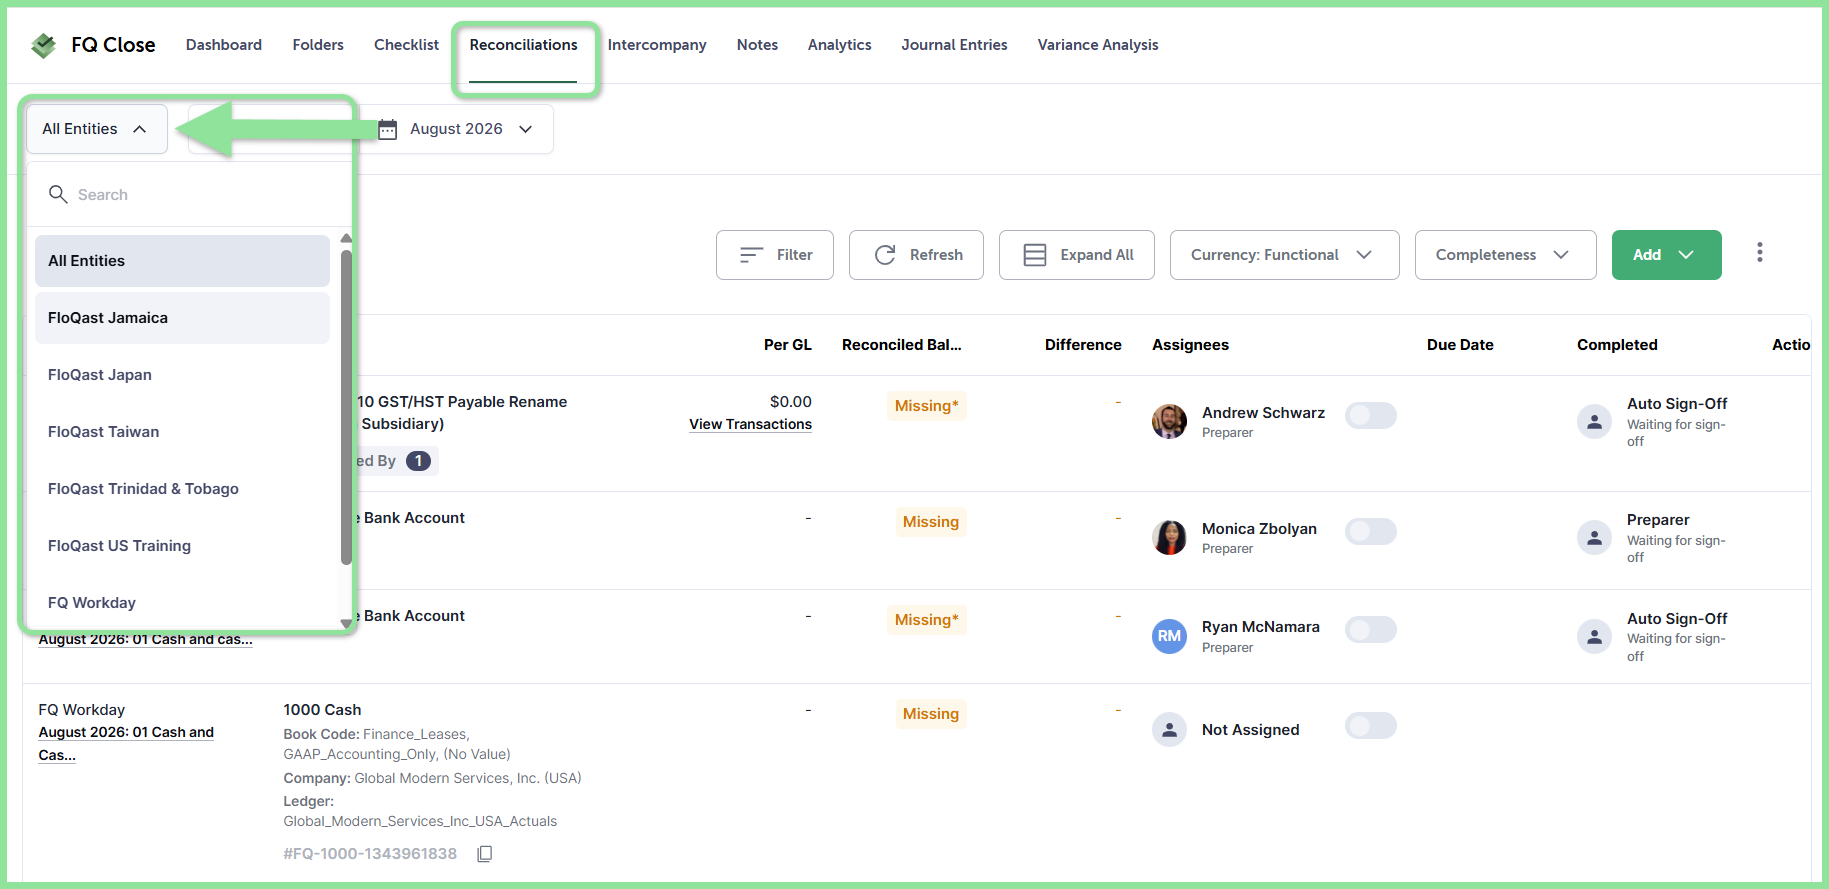This screenshot has width=1829, height=889.
Task: Collapse the All Entities dropdown
Action: click(97, 129)
